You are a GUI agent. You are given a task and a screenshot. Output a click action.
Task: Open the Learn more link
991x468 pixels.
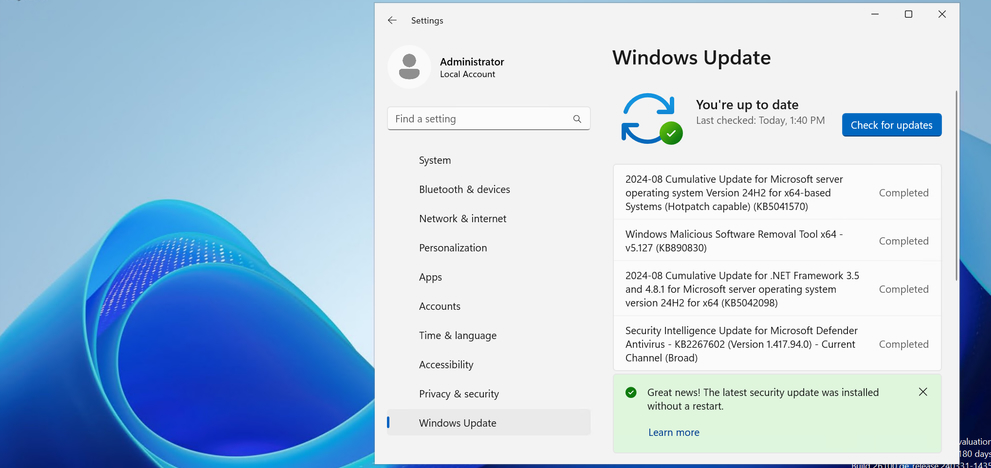[674, 433]
